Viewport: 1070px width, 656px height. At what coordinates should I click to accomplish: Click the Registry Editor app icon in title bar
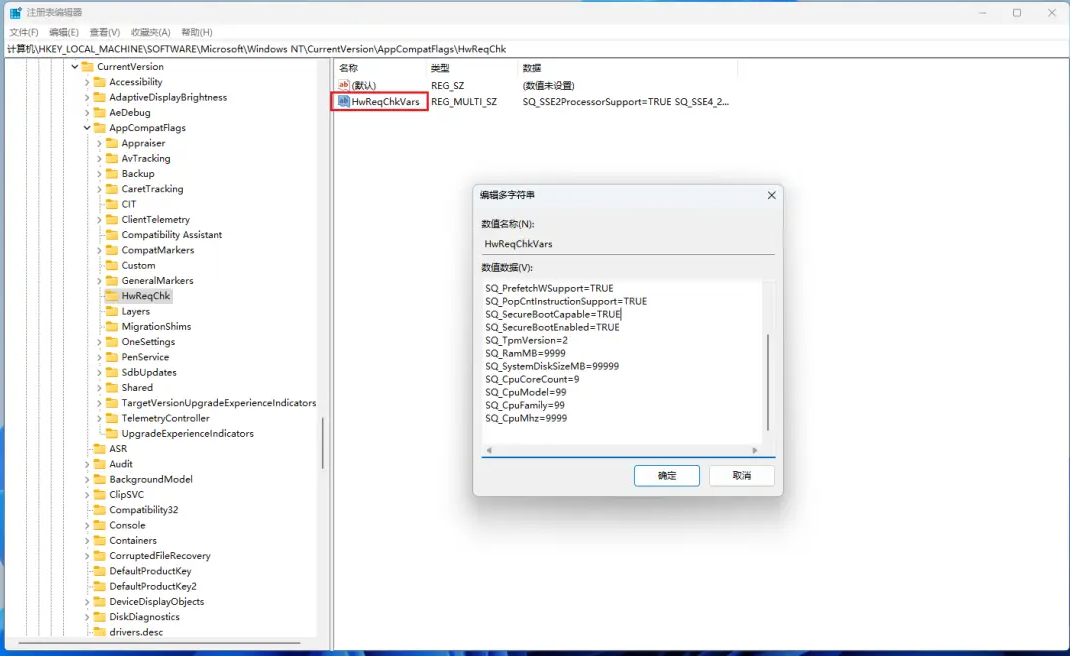pyautogui.click(x=15, y=13)
